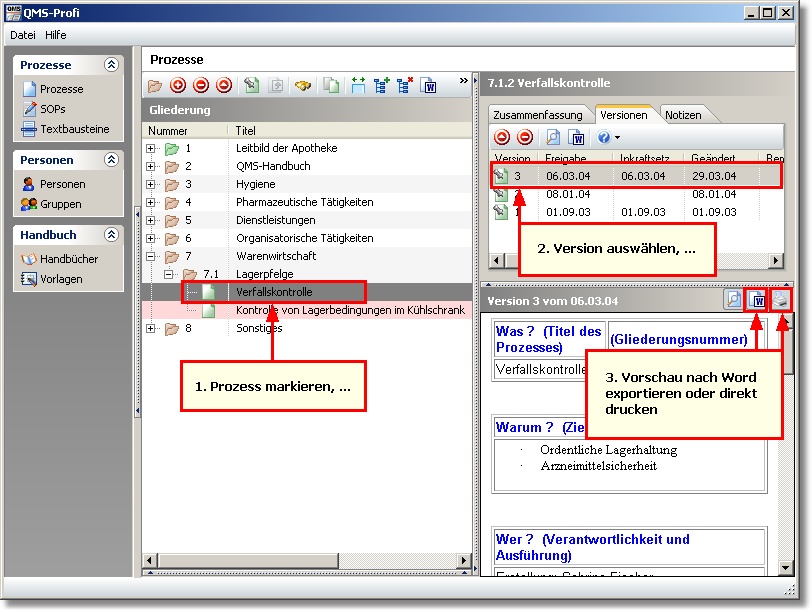Switch to the Zusammenfassung tab
Viewport: 812px width, 612px height.
[537, 115]
